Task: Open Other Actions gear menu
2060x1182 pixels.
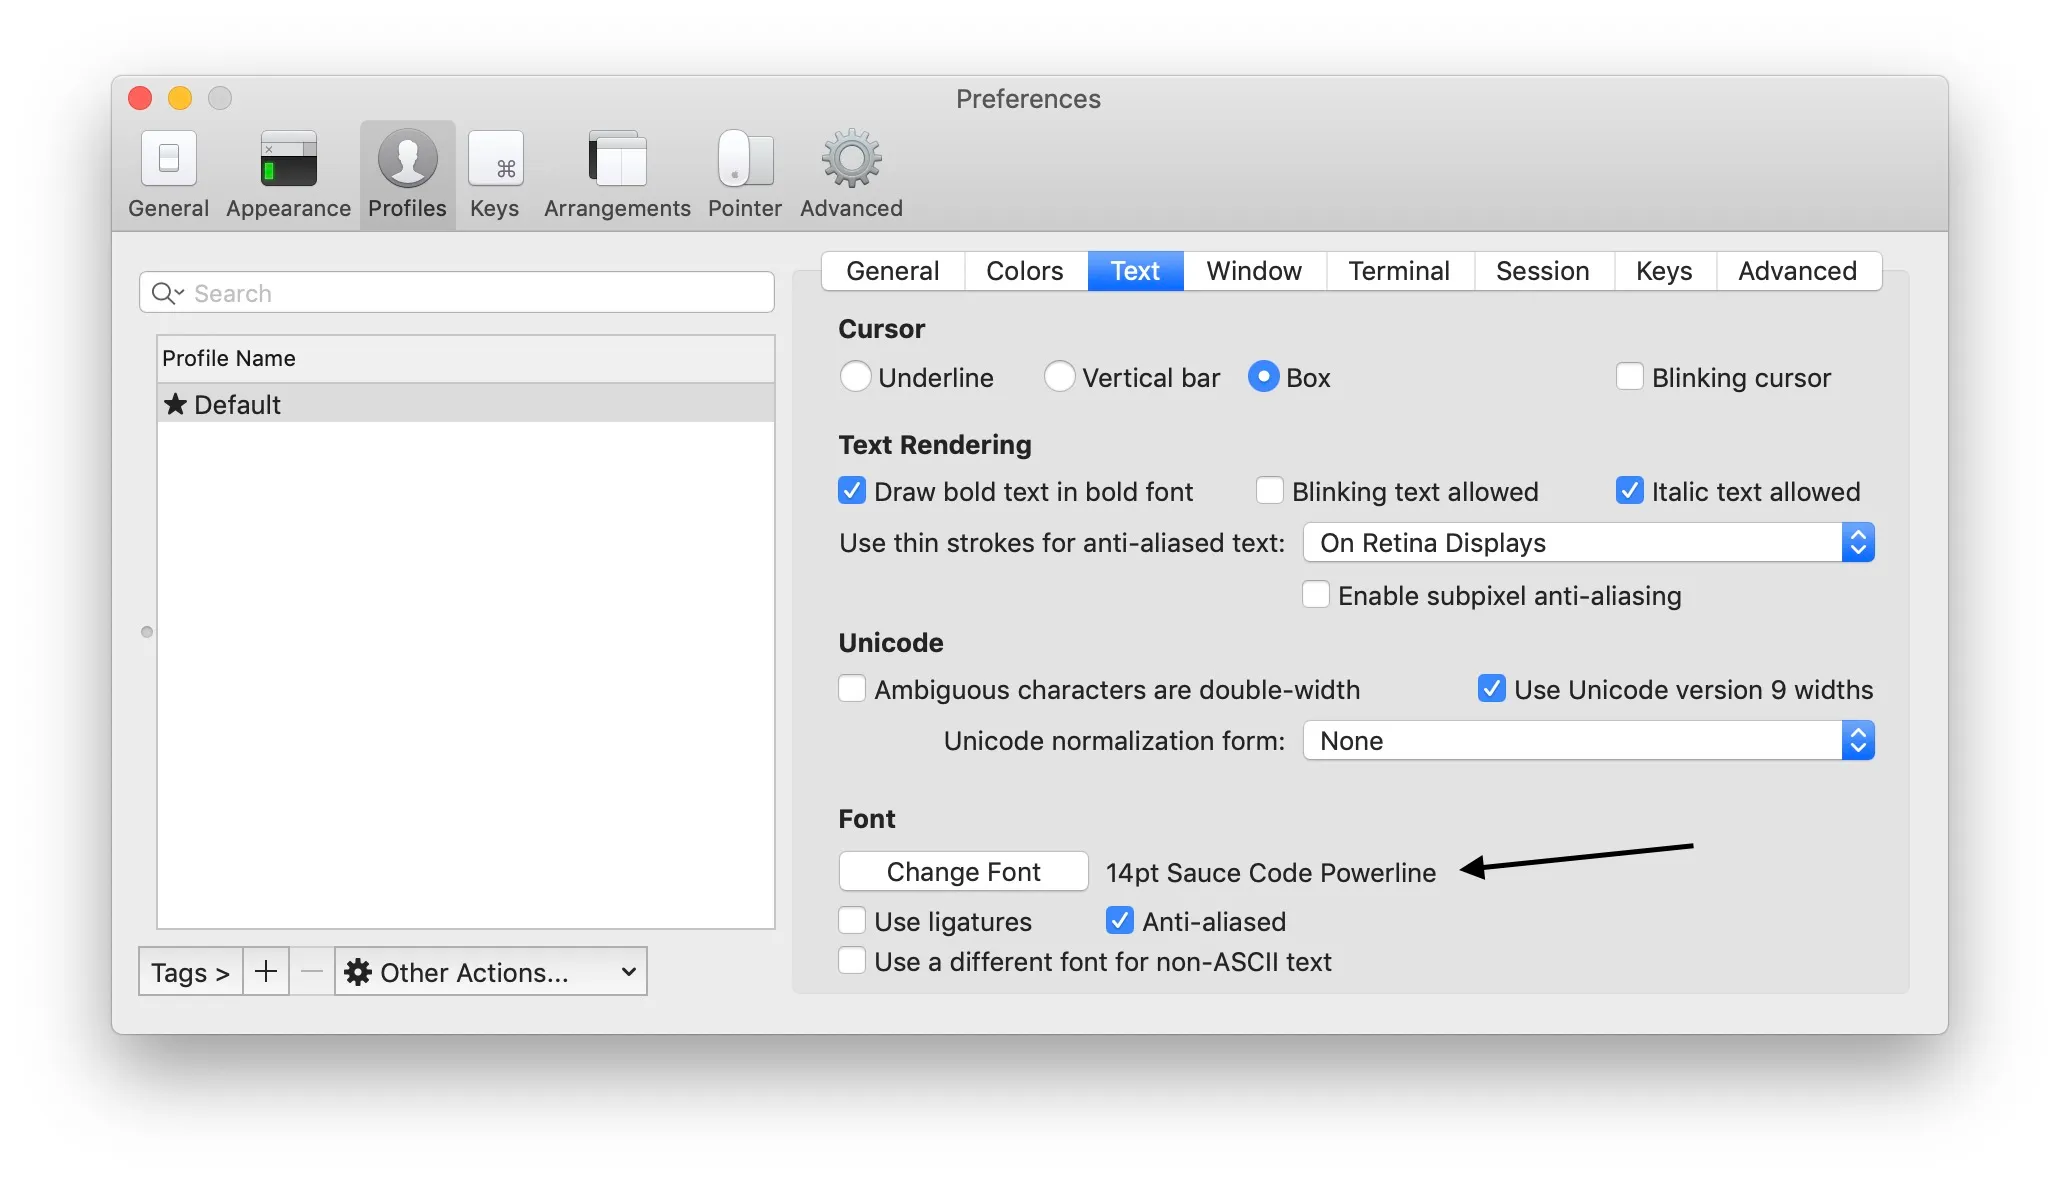Action: tap(489, 971)
